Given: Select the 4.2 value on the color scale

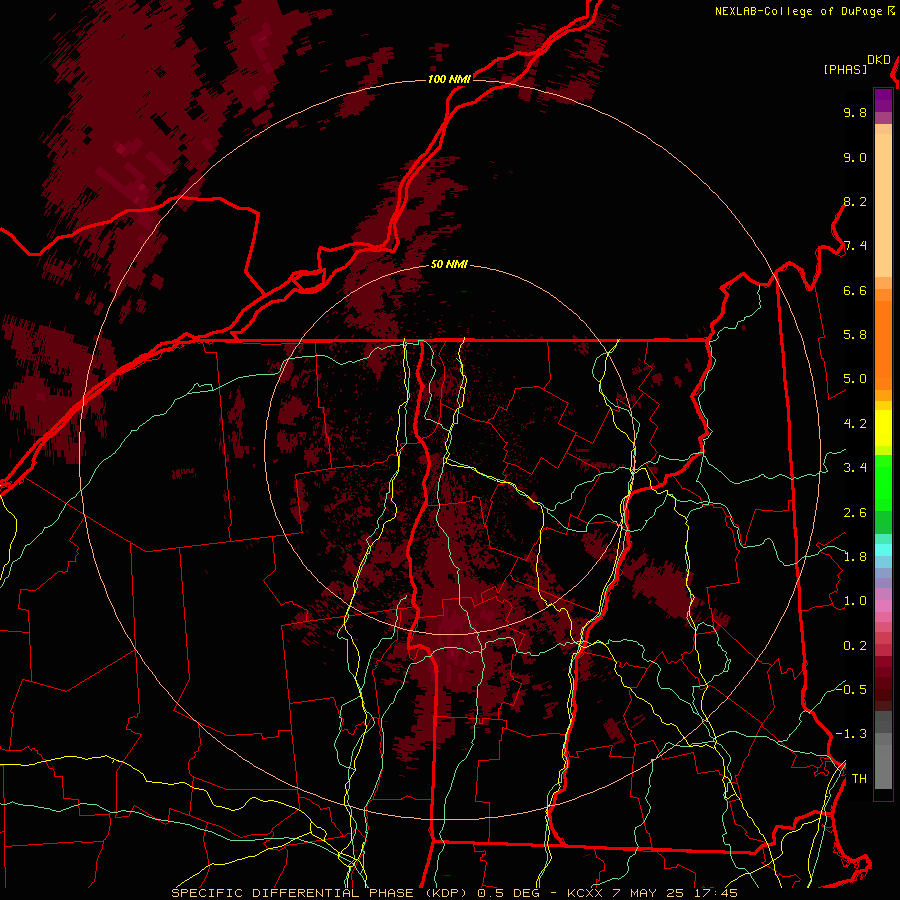Looking at the screenshot, I should [855, 424].
